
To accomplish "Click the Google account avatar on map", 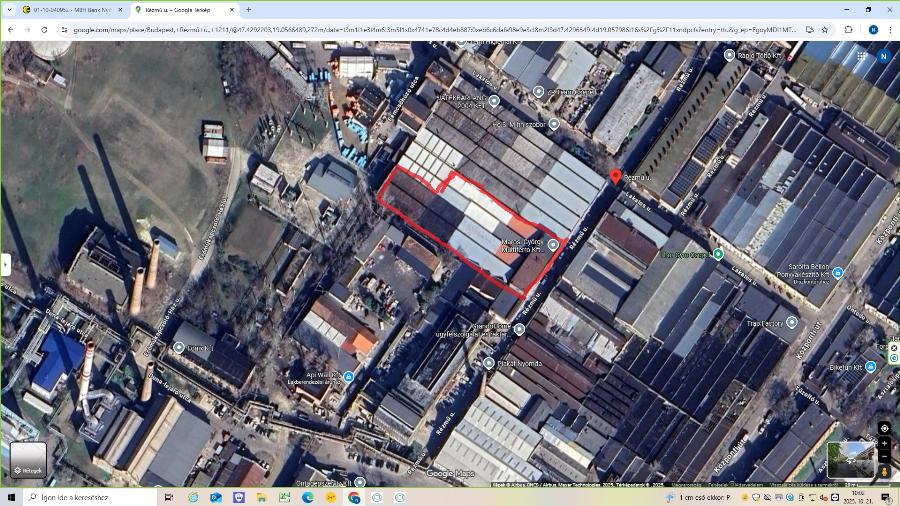I will [x=883, y=57].
